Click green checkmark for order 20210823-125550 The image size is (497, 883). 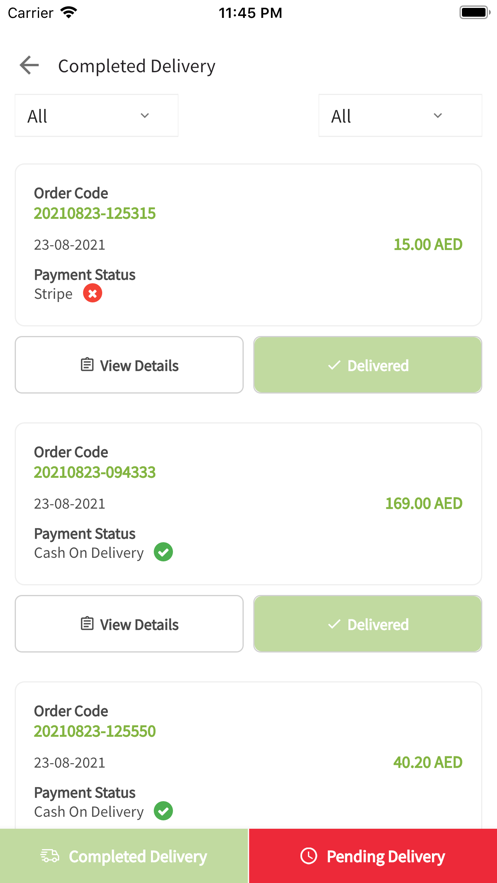point(163,811)
